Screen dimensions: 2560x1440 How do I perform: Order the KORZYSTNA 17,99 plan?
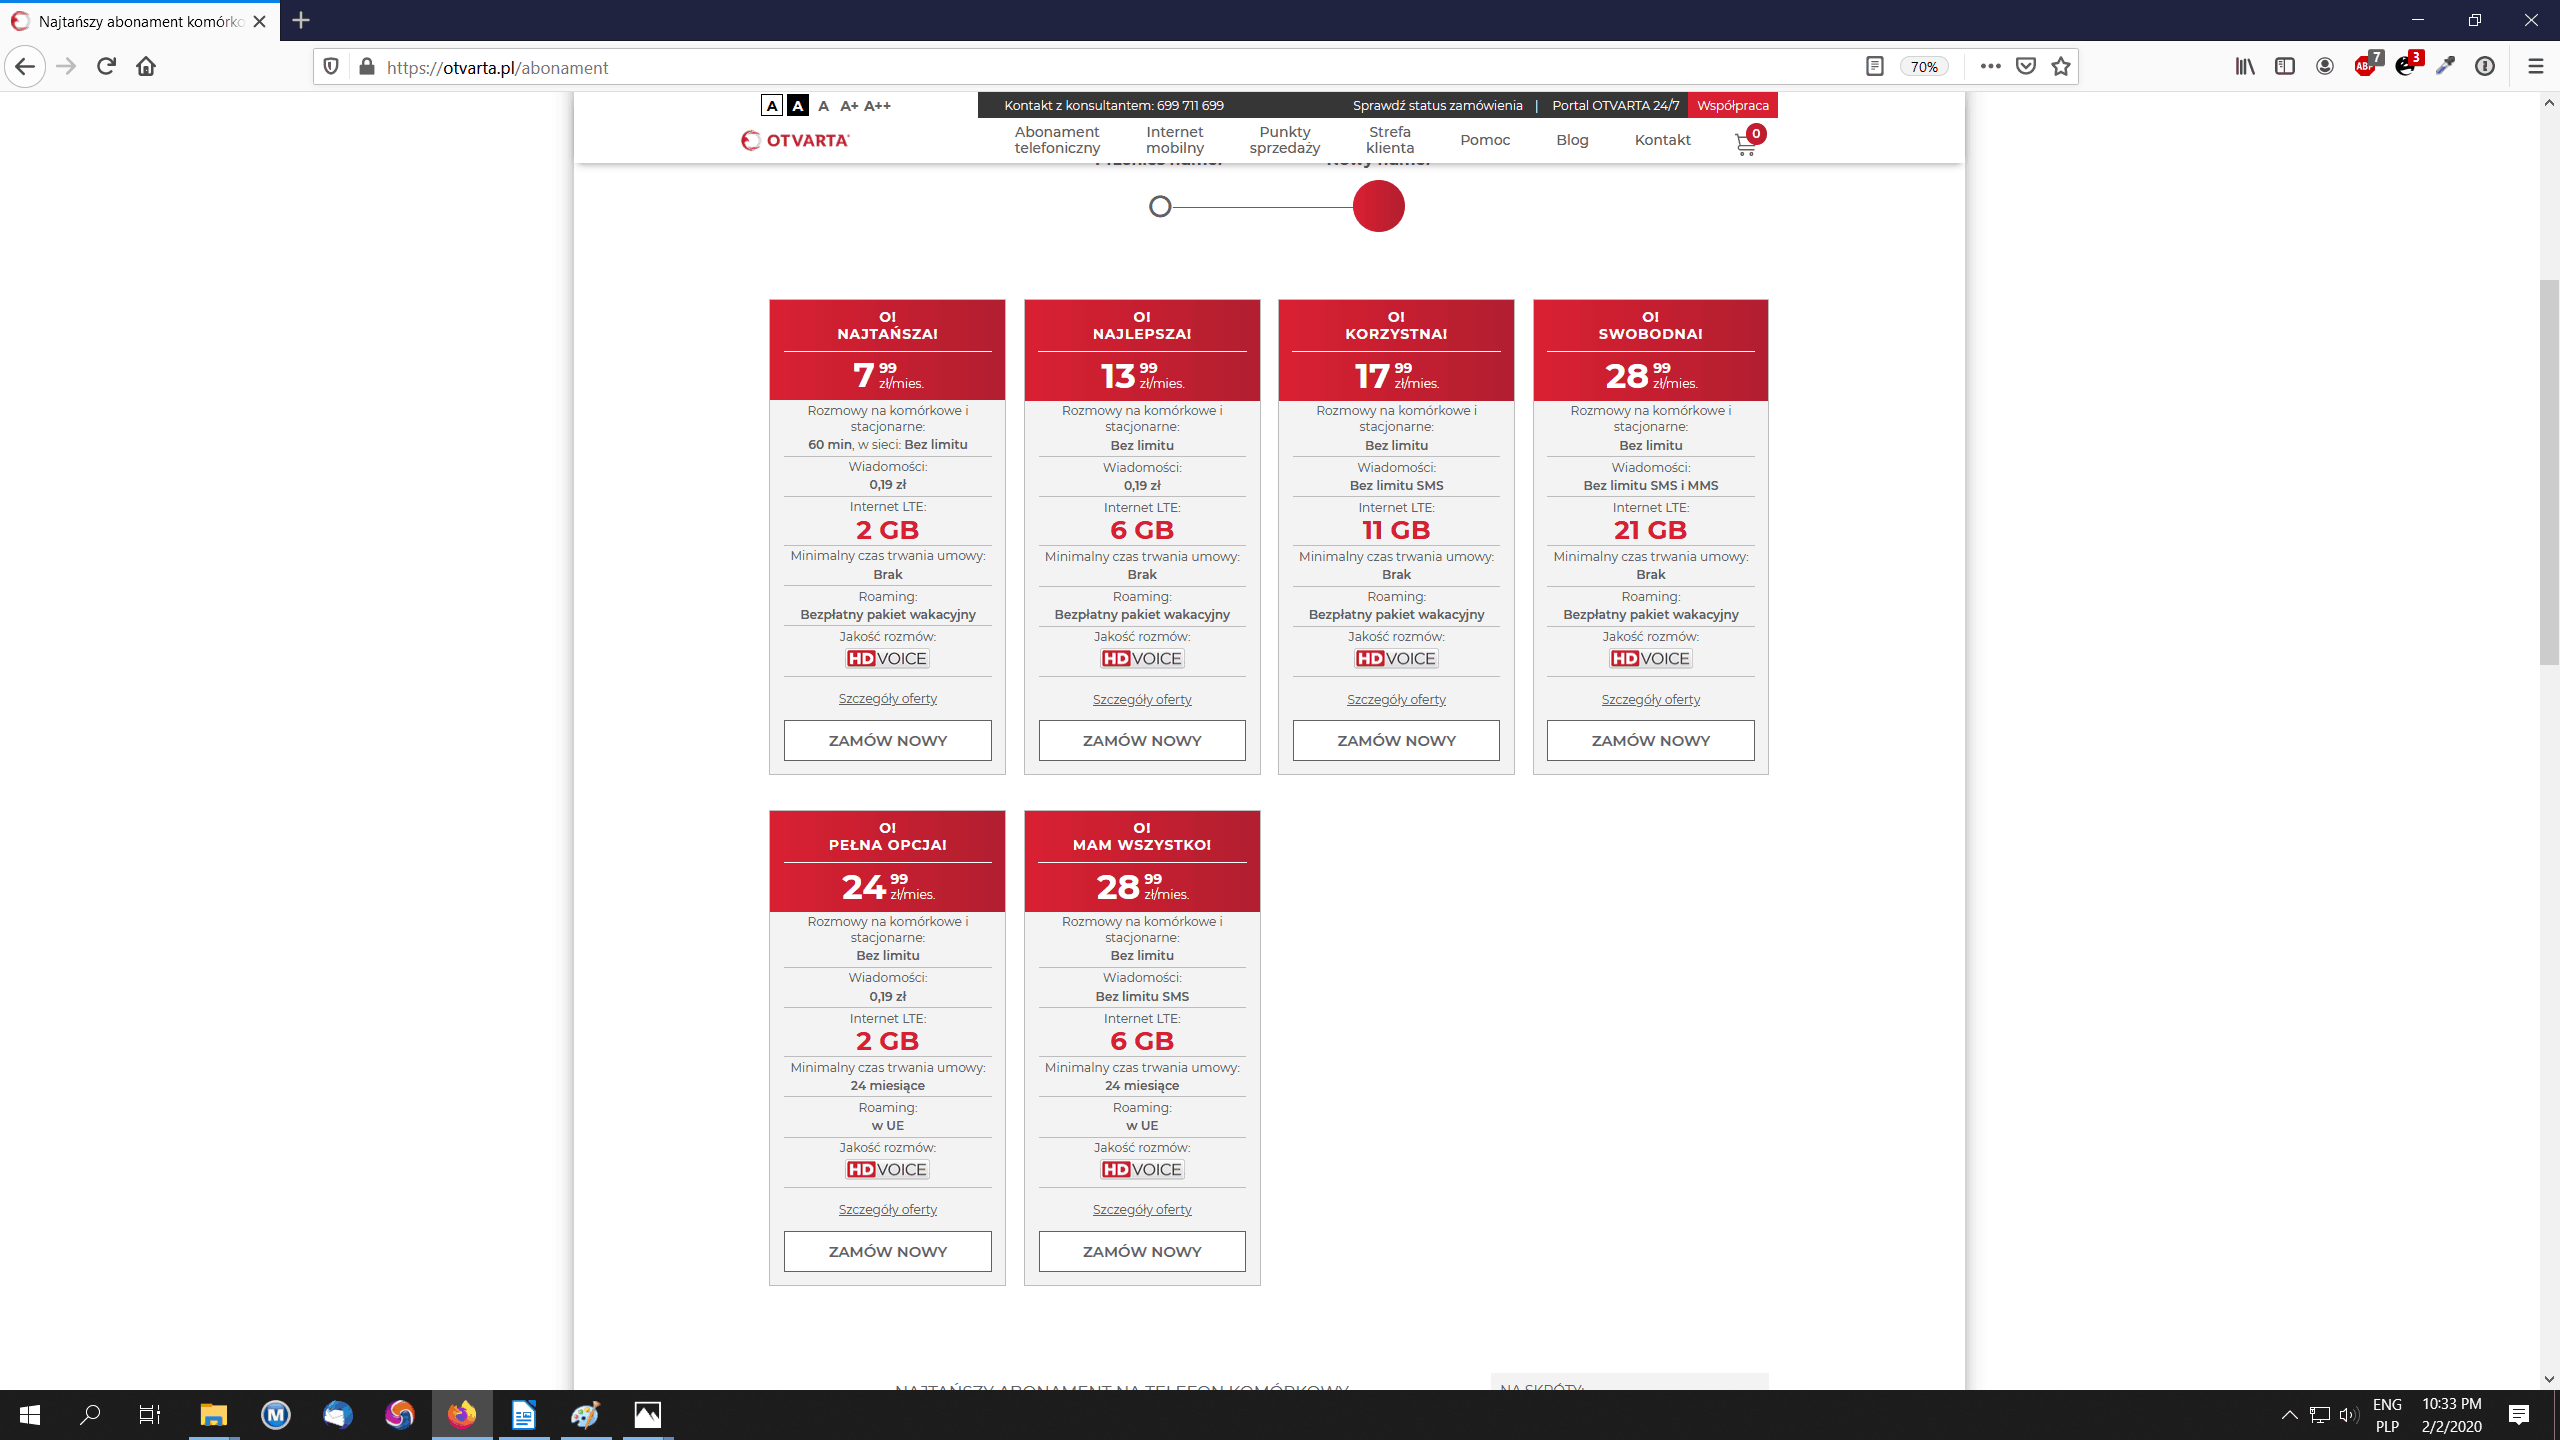pyautogui.click(x=1396, y=740)
